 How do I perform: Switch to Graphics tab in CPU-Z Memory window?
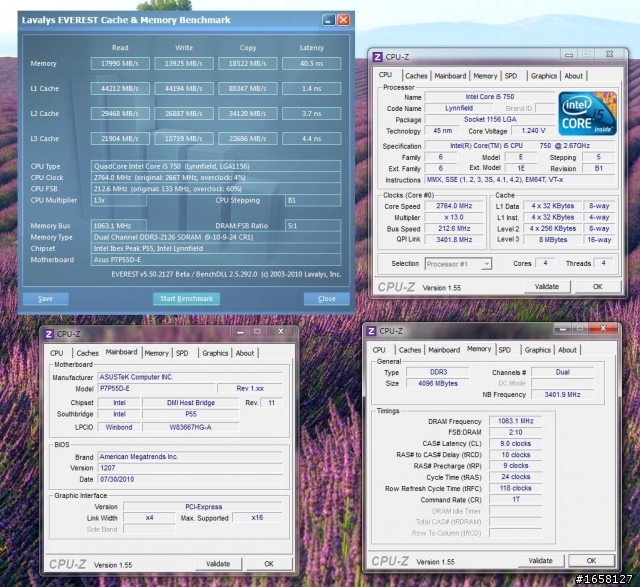538,350
